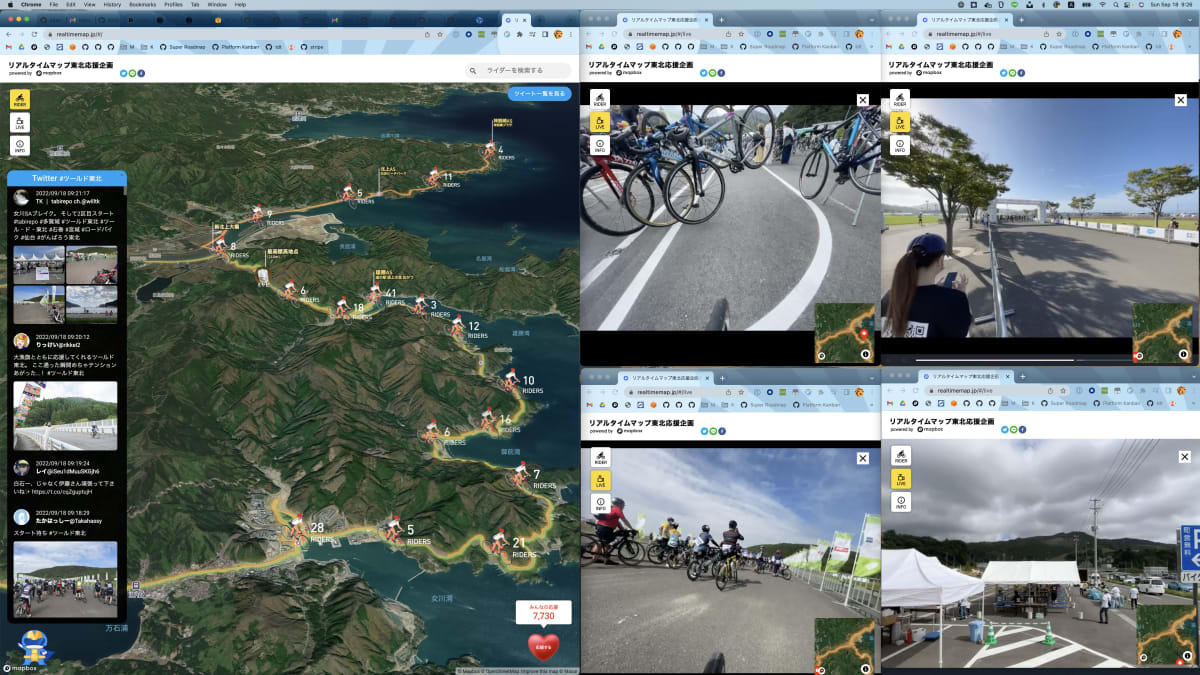The width and height of the screenshot is (1200, 675).
Task: Open the Bookmarks menu in the menu bar
Action: (142, 4)
